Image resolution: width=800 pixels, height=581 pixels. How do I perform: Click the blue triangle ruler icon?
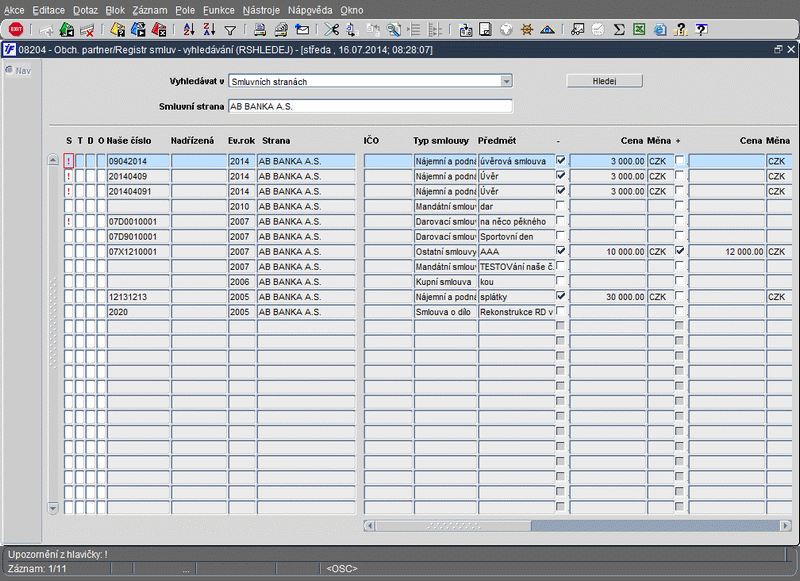(x=547, y=30)
